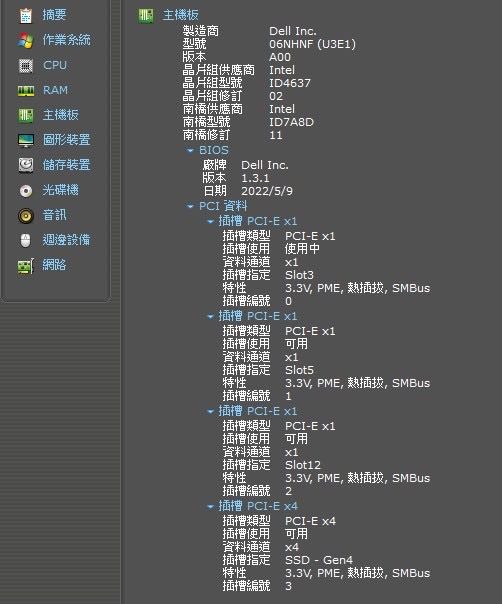Image resolution: width=502 pixels, height=604 pixels.
Task: Click the slot number value 3
Action: point(289,586)
